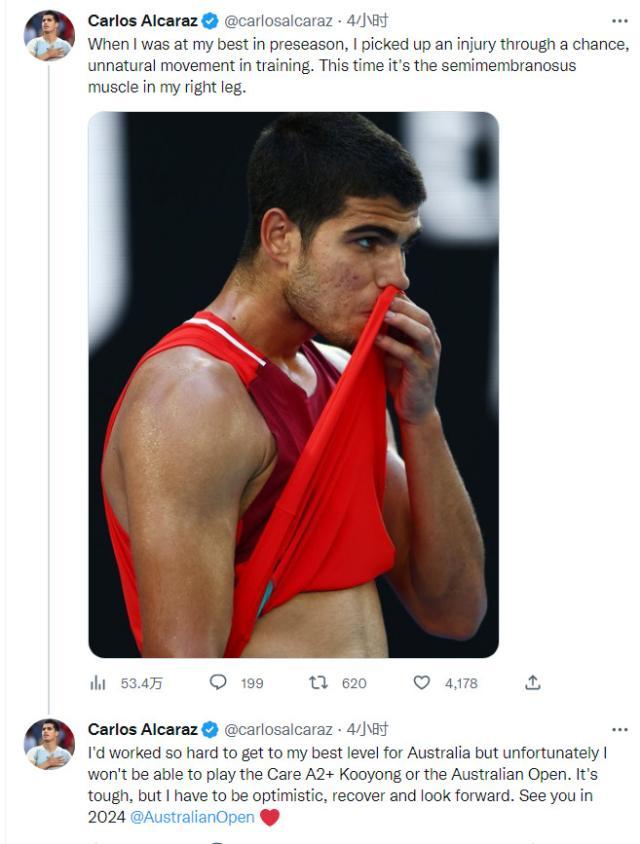Click the reply icon under the first tweet
Viewport: 640px width, 844px height.
pos(218,682)
